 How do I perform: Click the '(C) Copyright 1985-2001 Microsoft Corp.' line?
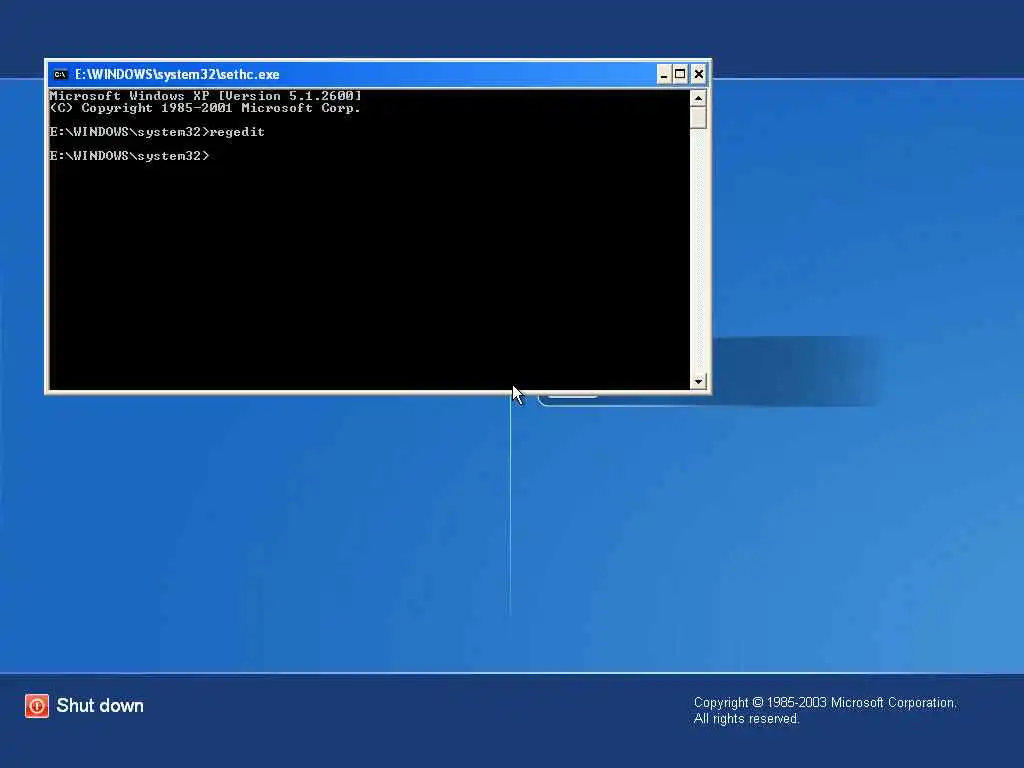point(205,108)
